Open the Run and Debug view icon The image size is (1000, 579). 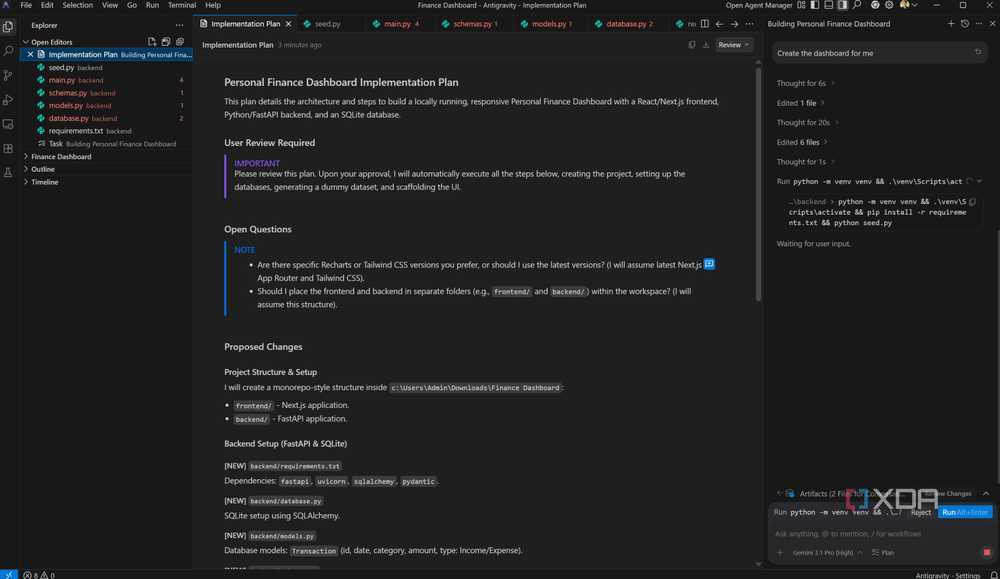[x=8, y=100]
